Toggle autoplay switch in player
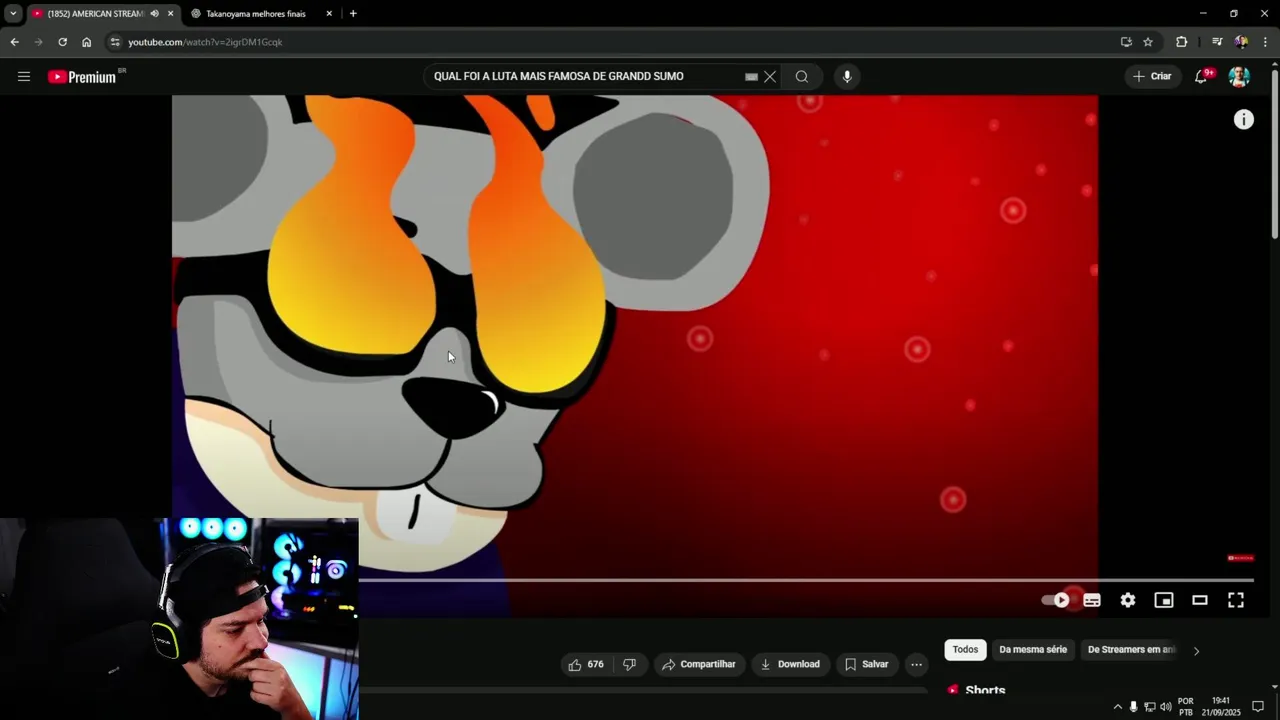1280x720 pixels. click(x=1055, y=600)
